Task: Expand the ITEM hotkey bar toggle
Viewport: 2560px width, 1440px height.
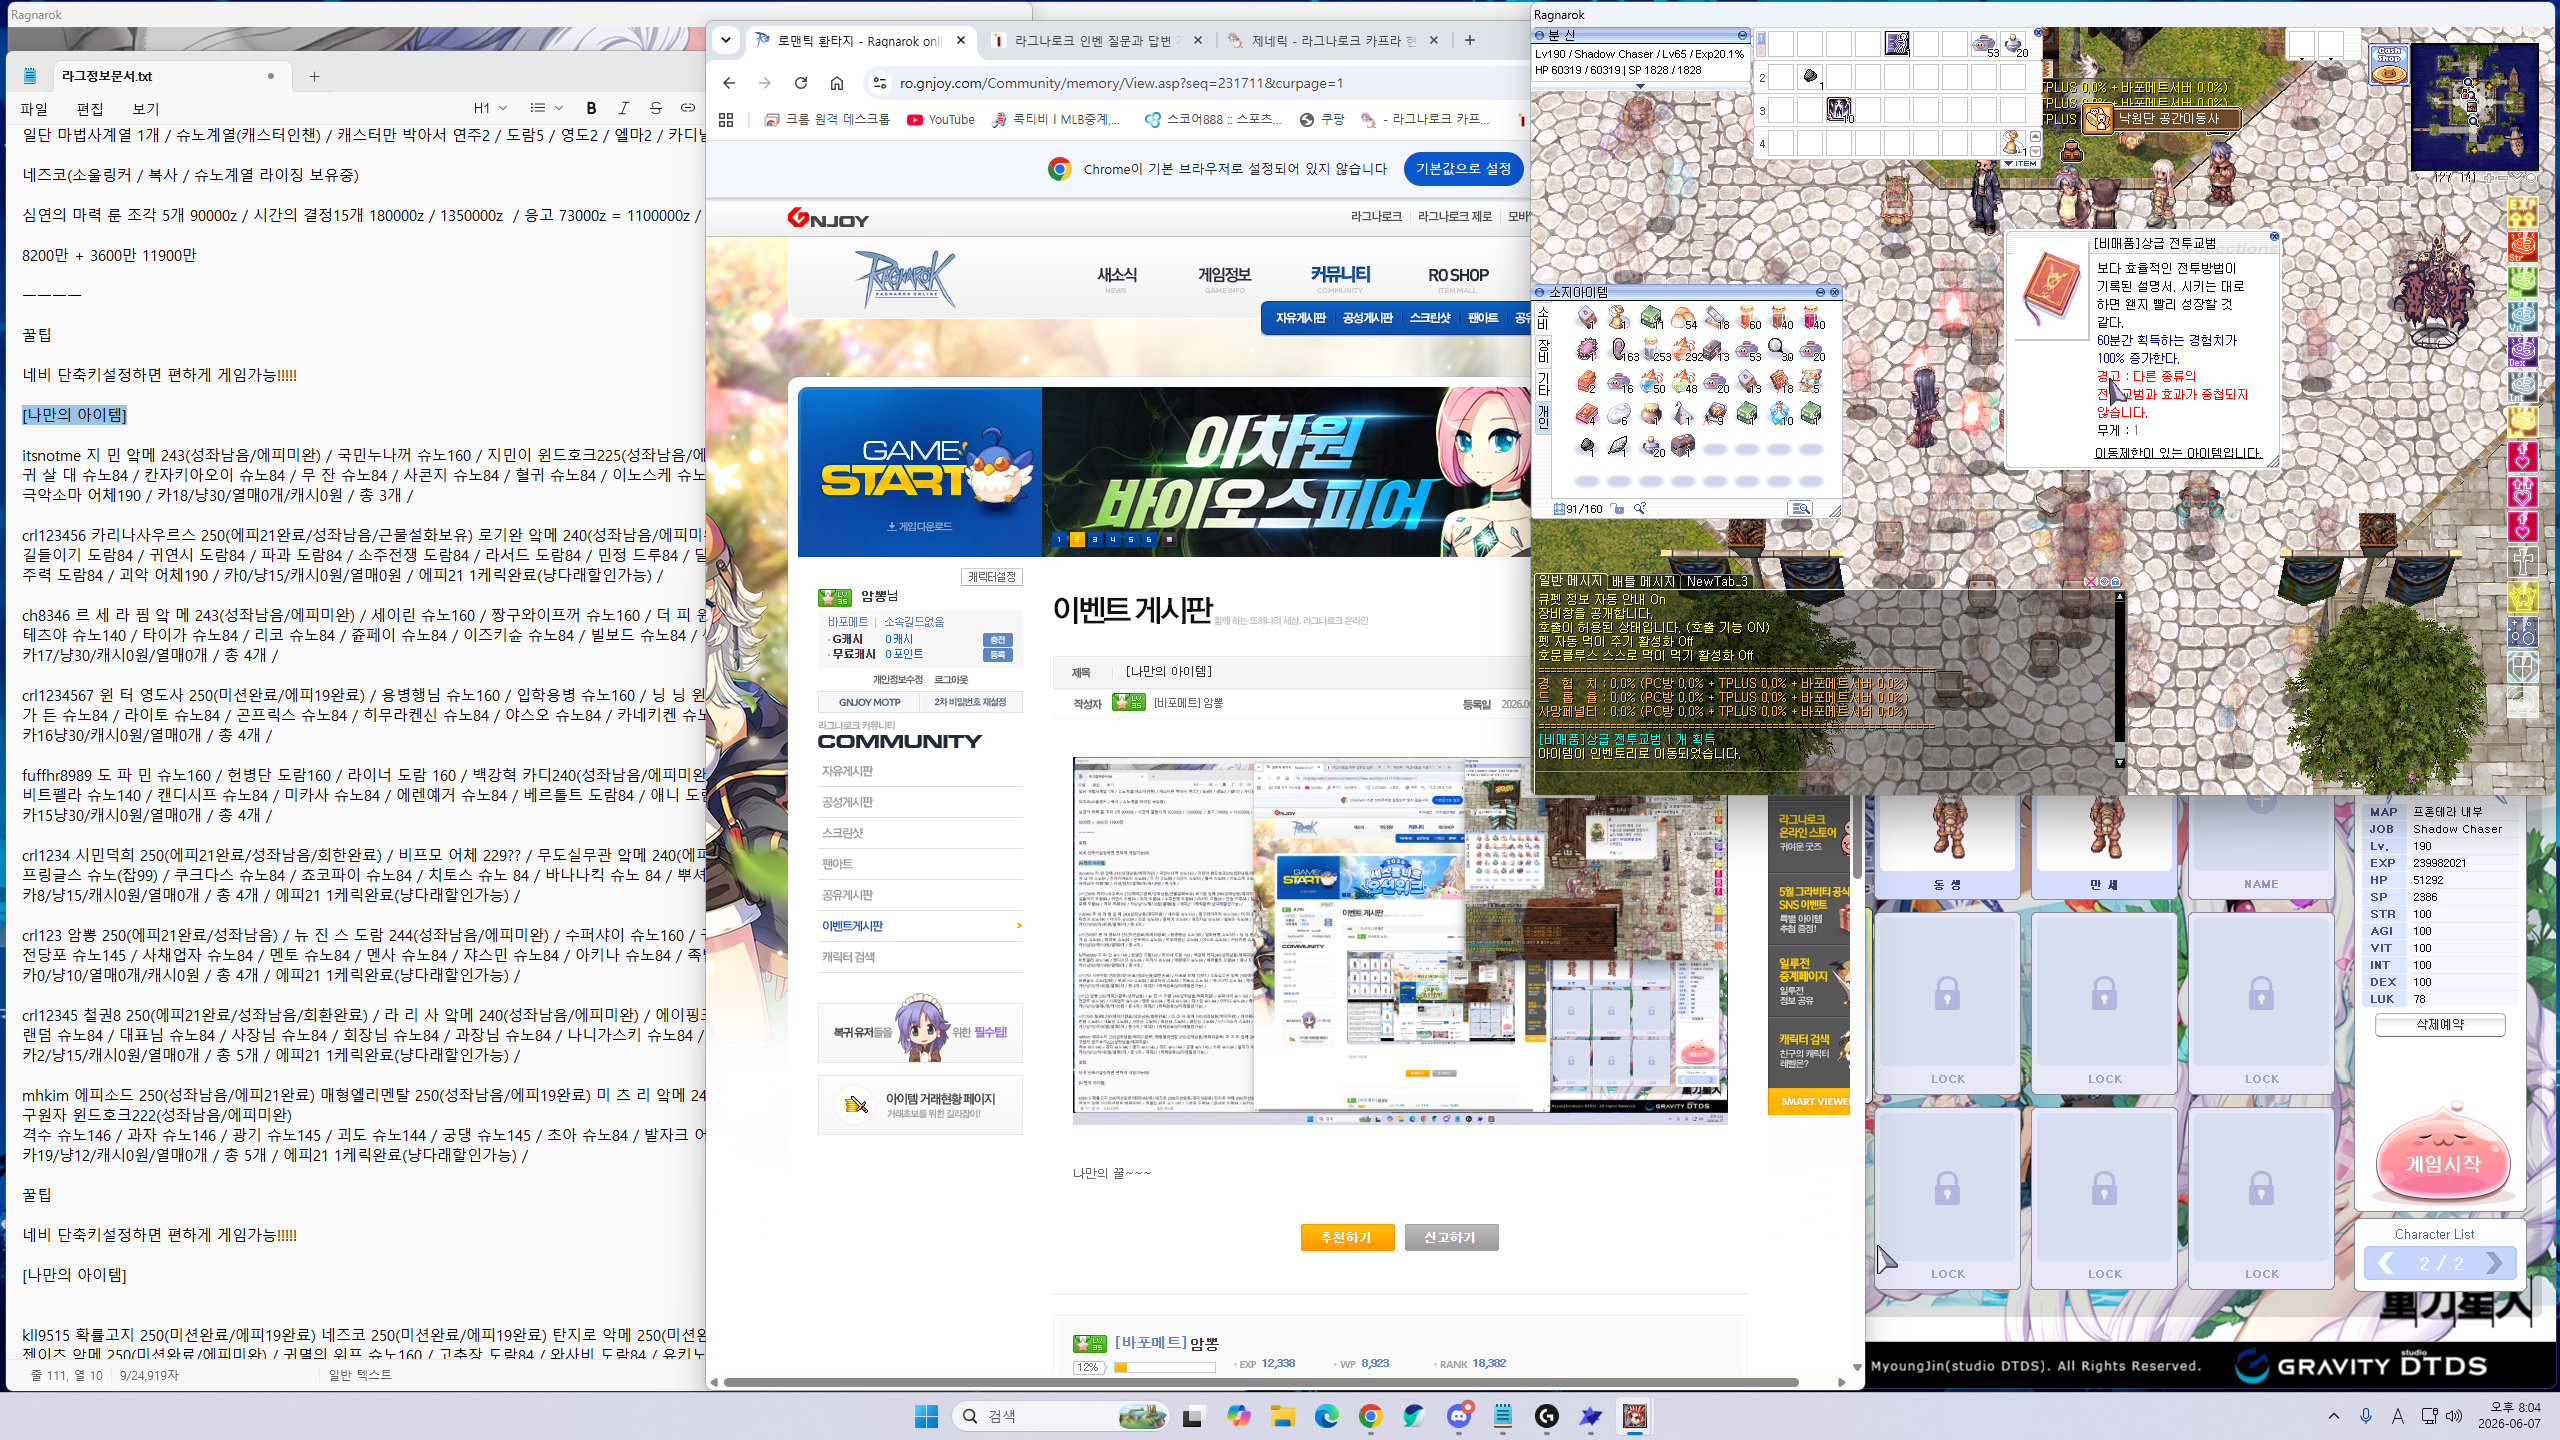Action: 2022,163
